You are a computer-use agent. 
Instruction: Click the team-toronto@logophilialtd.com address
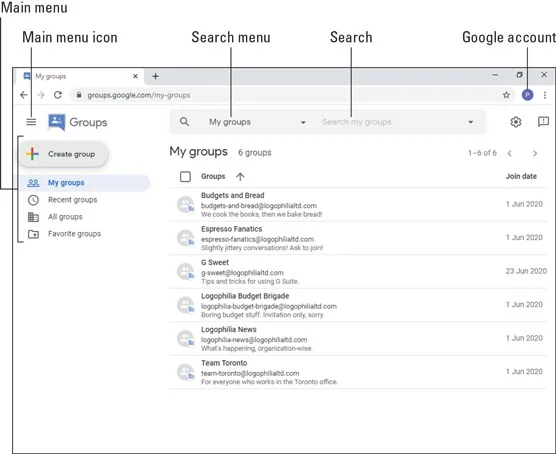pyautogui.click(x=250, y=373)
